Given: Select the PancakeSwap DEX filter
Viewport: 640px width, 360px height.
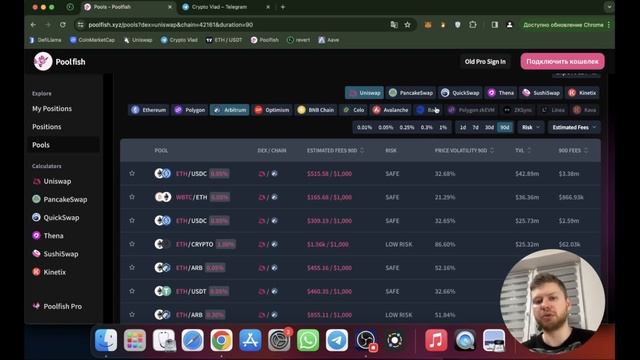Looking at the screenshot, I should click(x=411, y=93).
